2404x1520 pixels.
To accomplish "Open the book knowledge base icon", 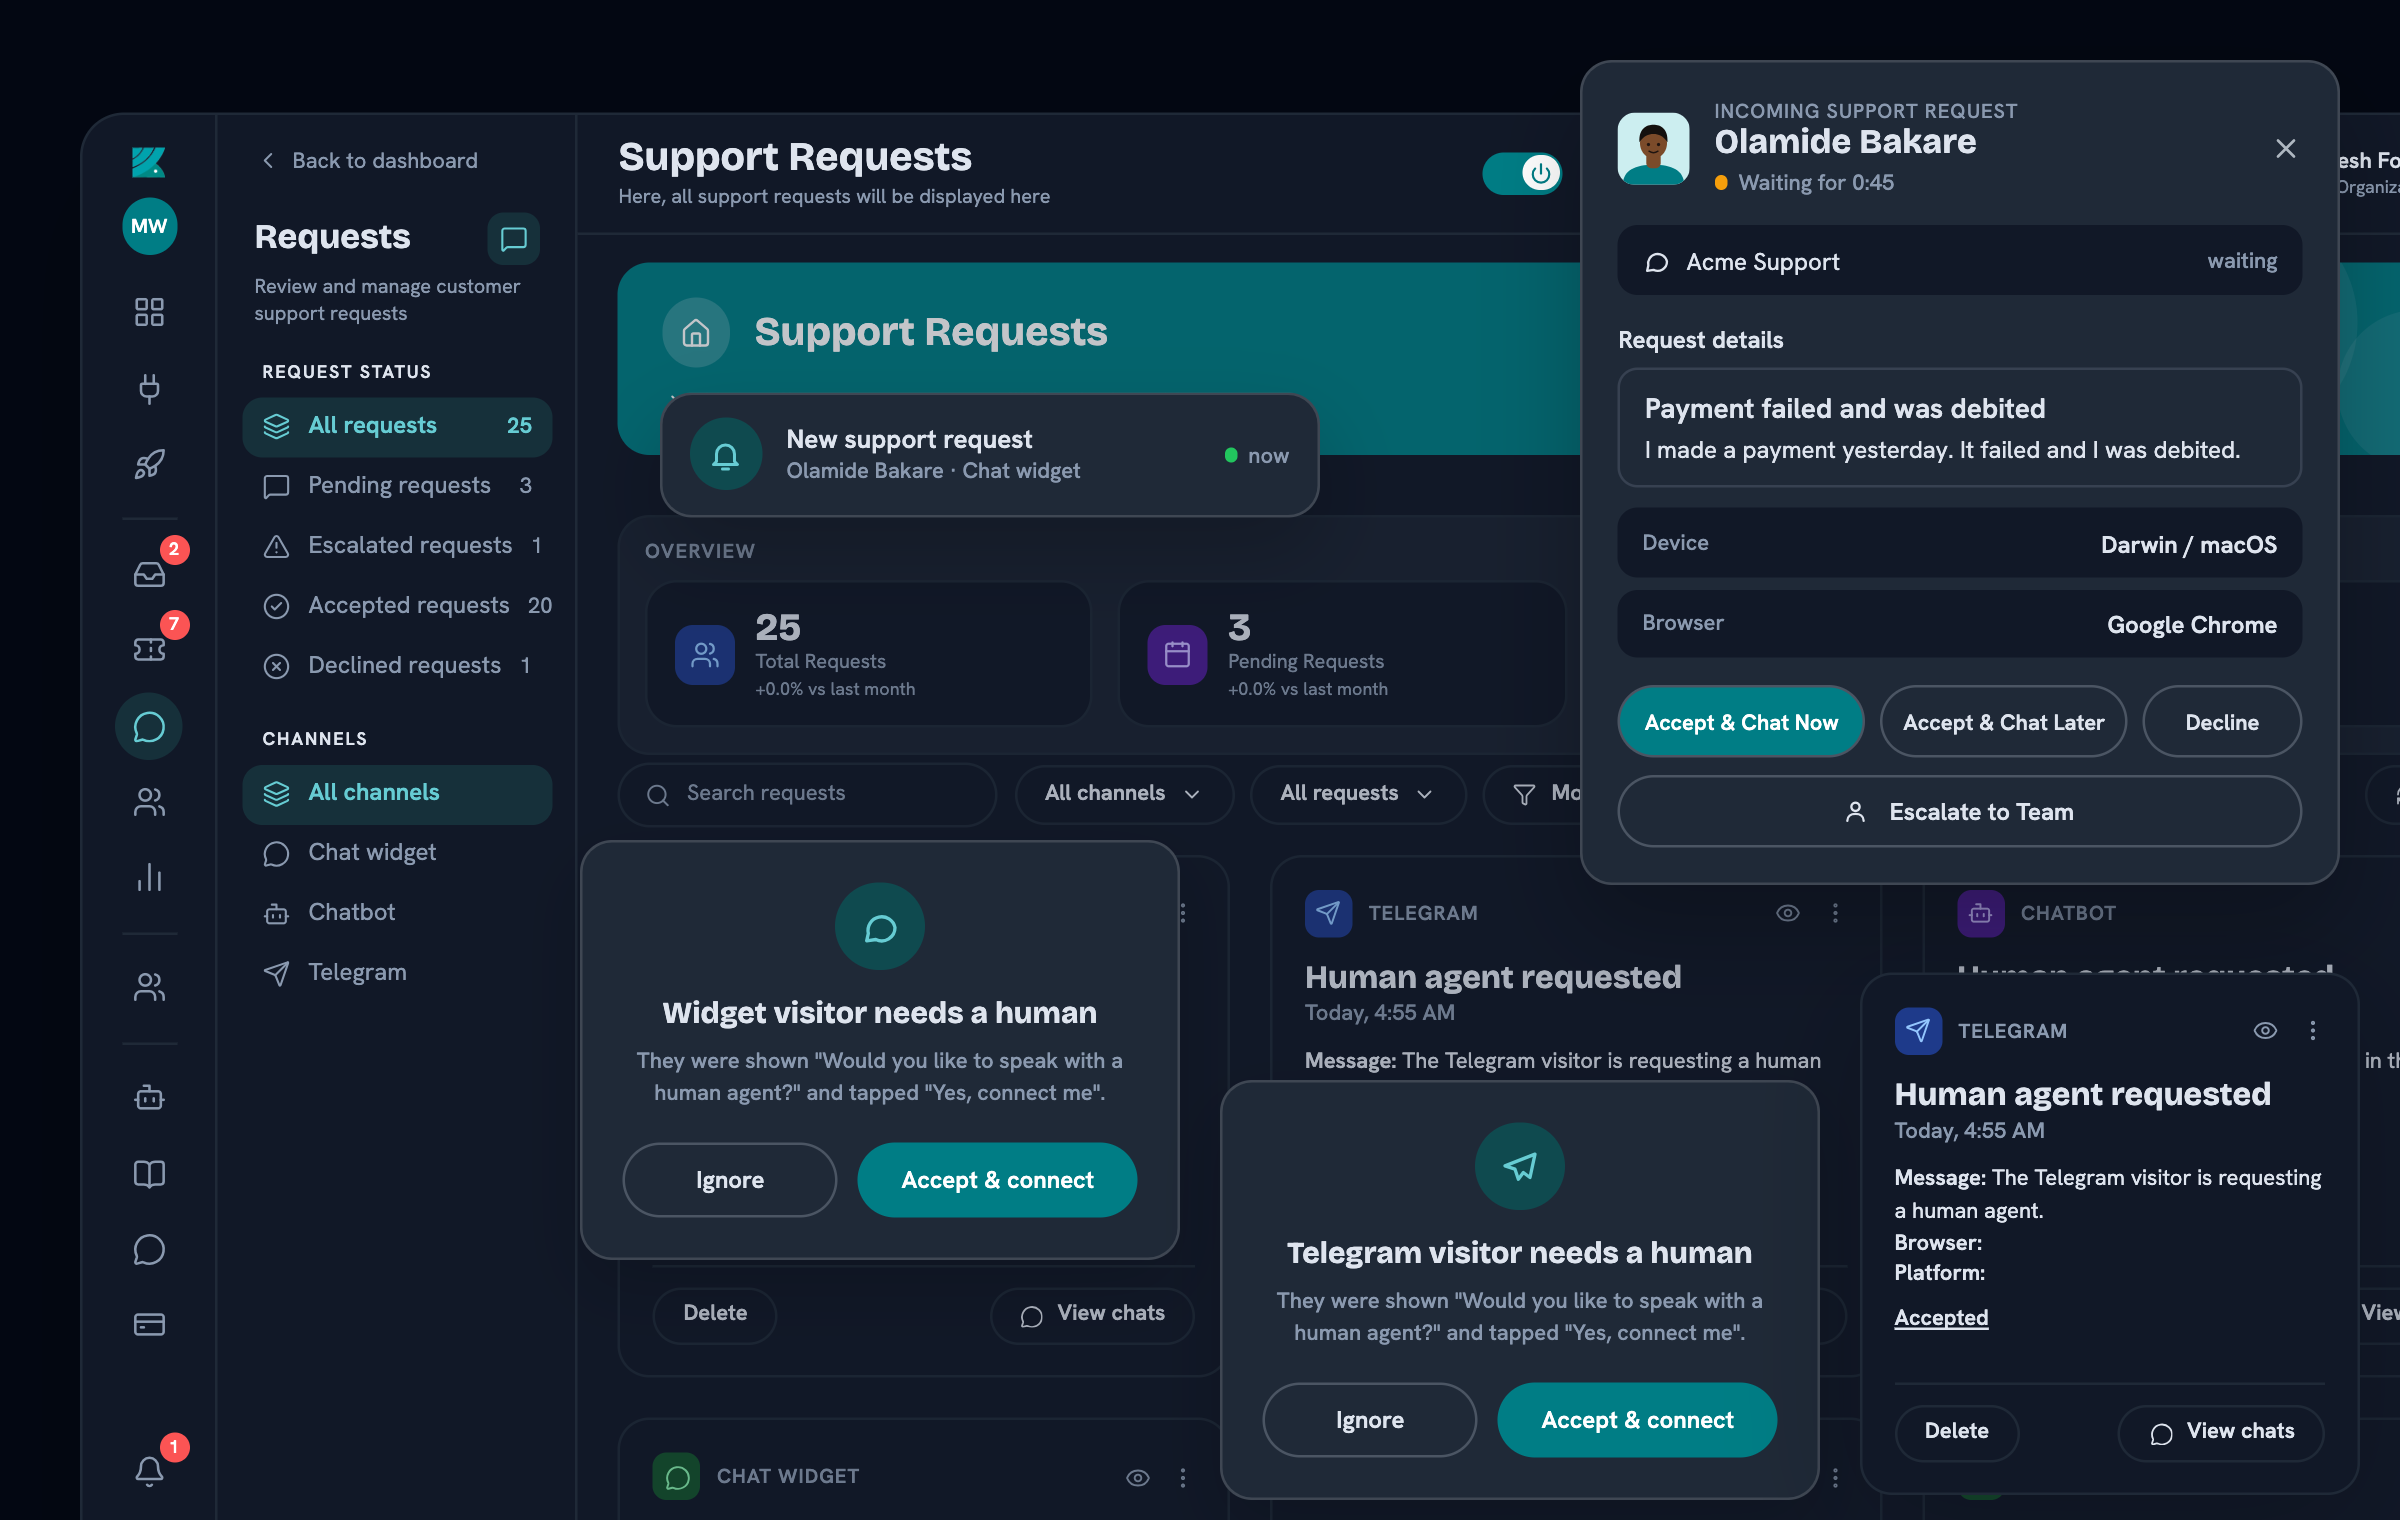I will [149, 1174].
